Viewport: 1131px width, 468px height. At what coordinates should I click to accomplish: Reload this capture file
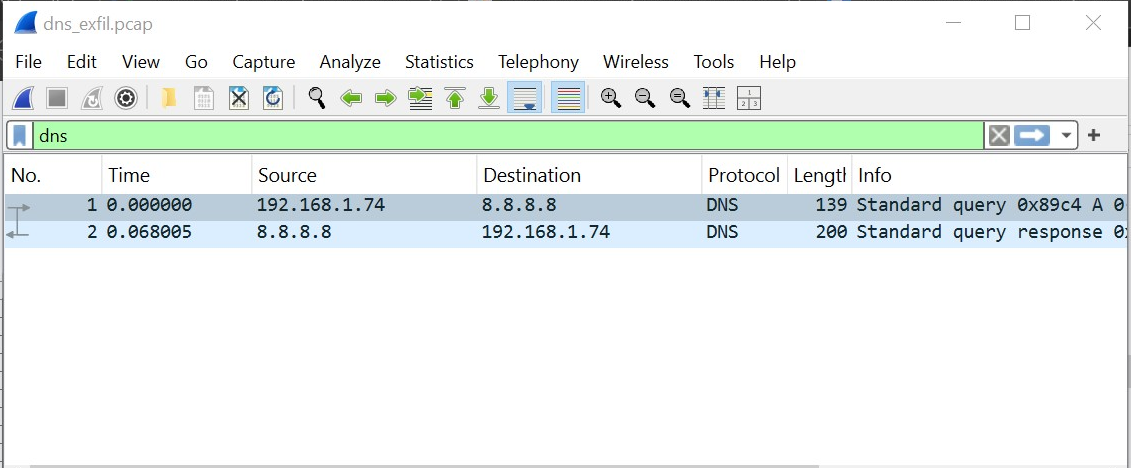point(273,98)
